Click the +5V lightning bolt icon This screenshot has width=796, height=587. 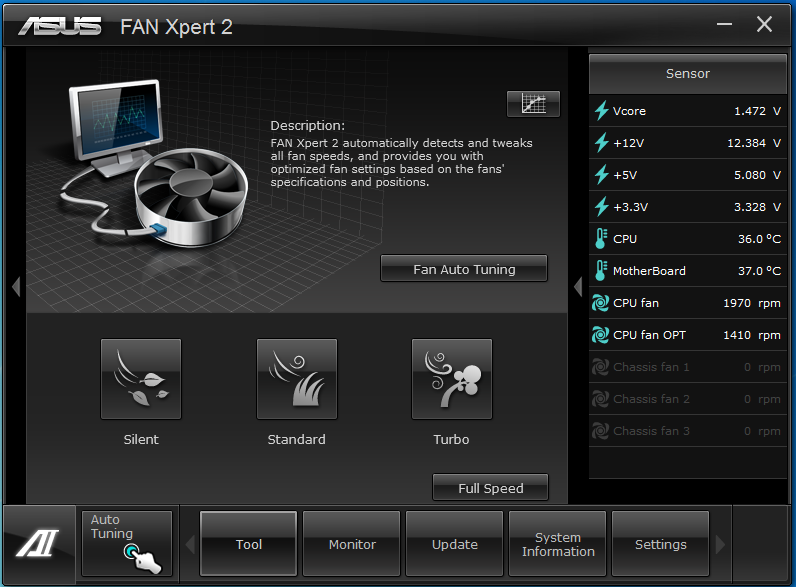[x=602, y=175]
